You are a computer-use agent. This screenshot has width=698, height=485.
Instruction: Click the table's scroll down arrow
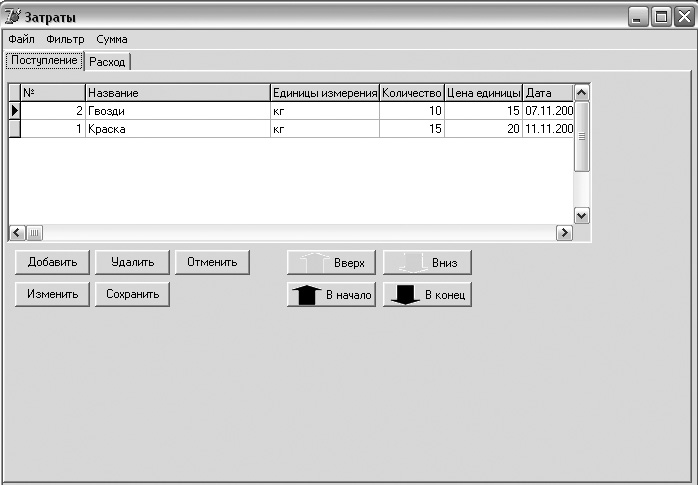click(x=581, y=216)
